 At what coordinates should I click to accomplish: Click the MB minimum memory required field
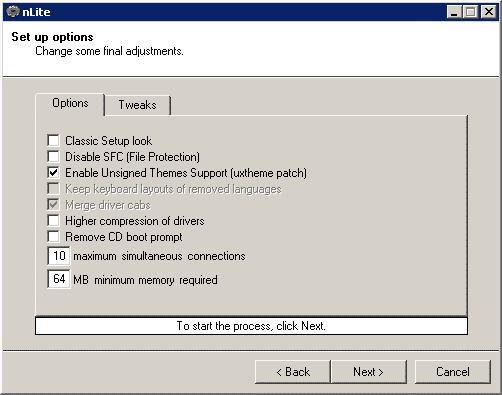[59, 279]
